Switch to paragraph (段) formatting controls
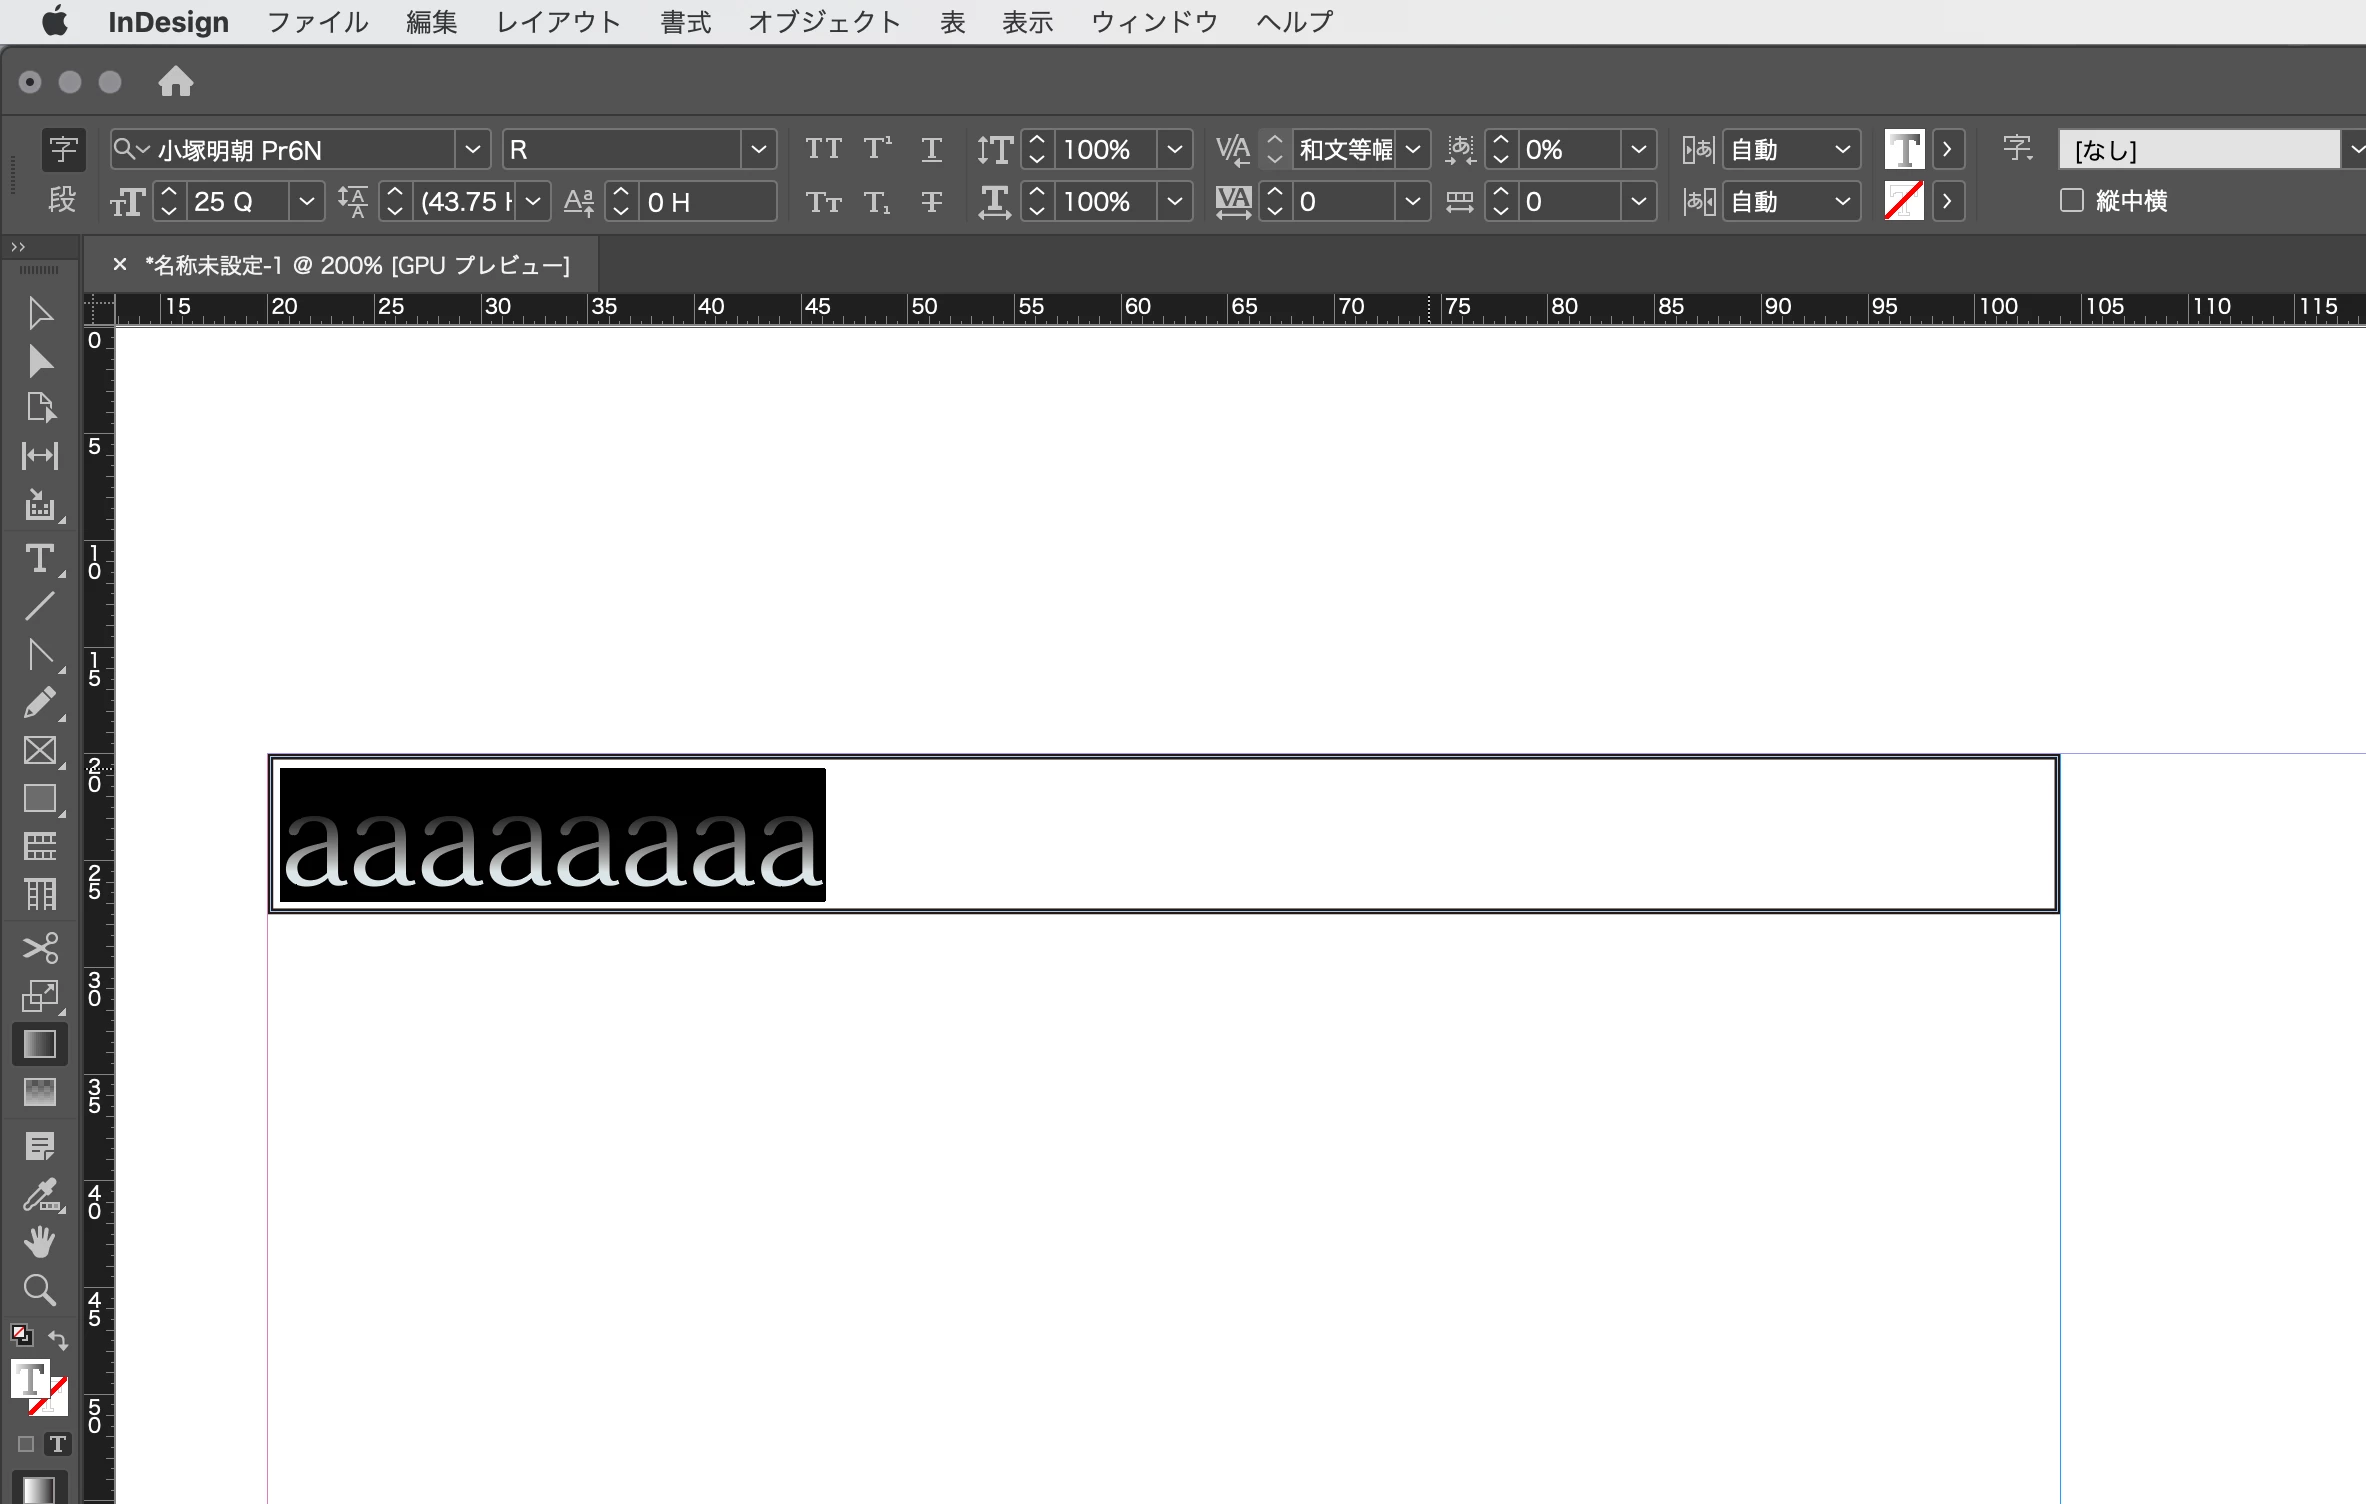Screen dimensions: 2366x1504 click(x=62, y=201)
